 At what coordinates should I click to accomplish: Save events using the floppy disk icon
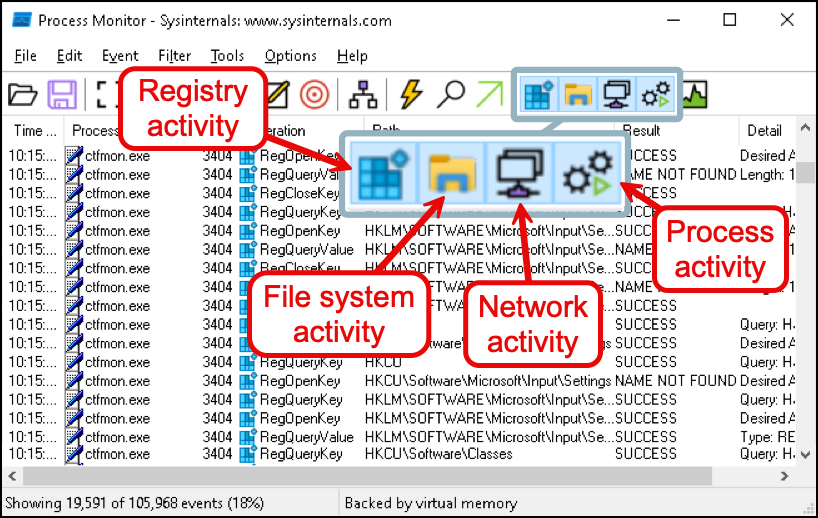62,94
